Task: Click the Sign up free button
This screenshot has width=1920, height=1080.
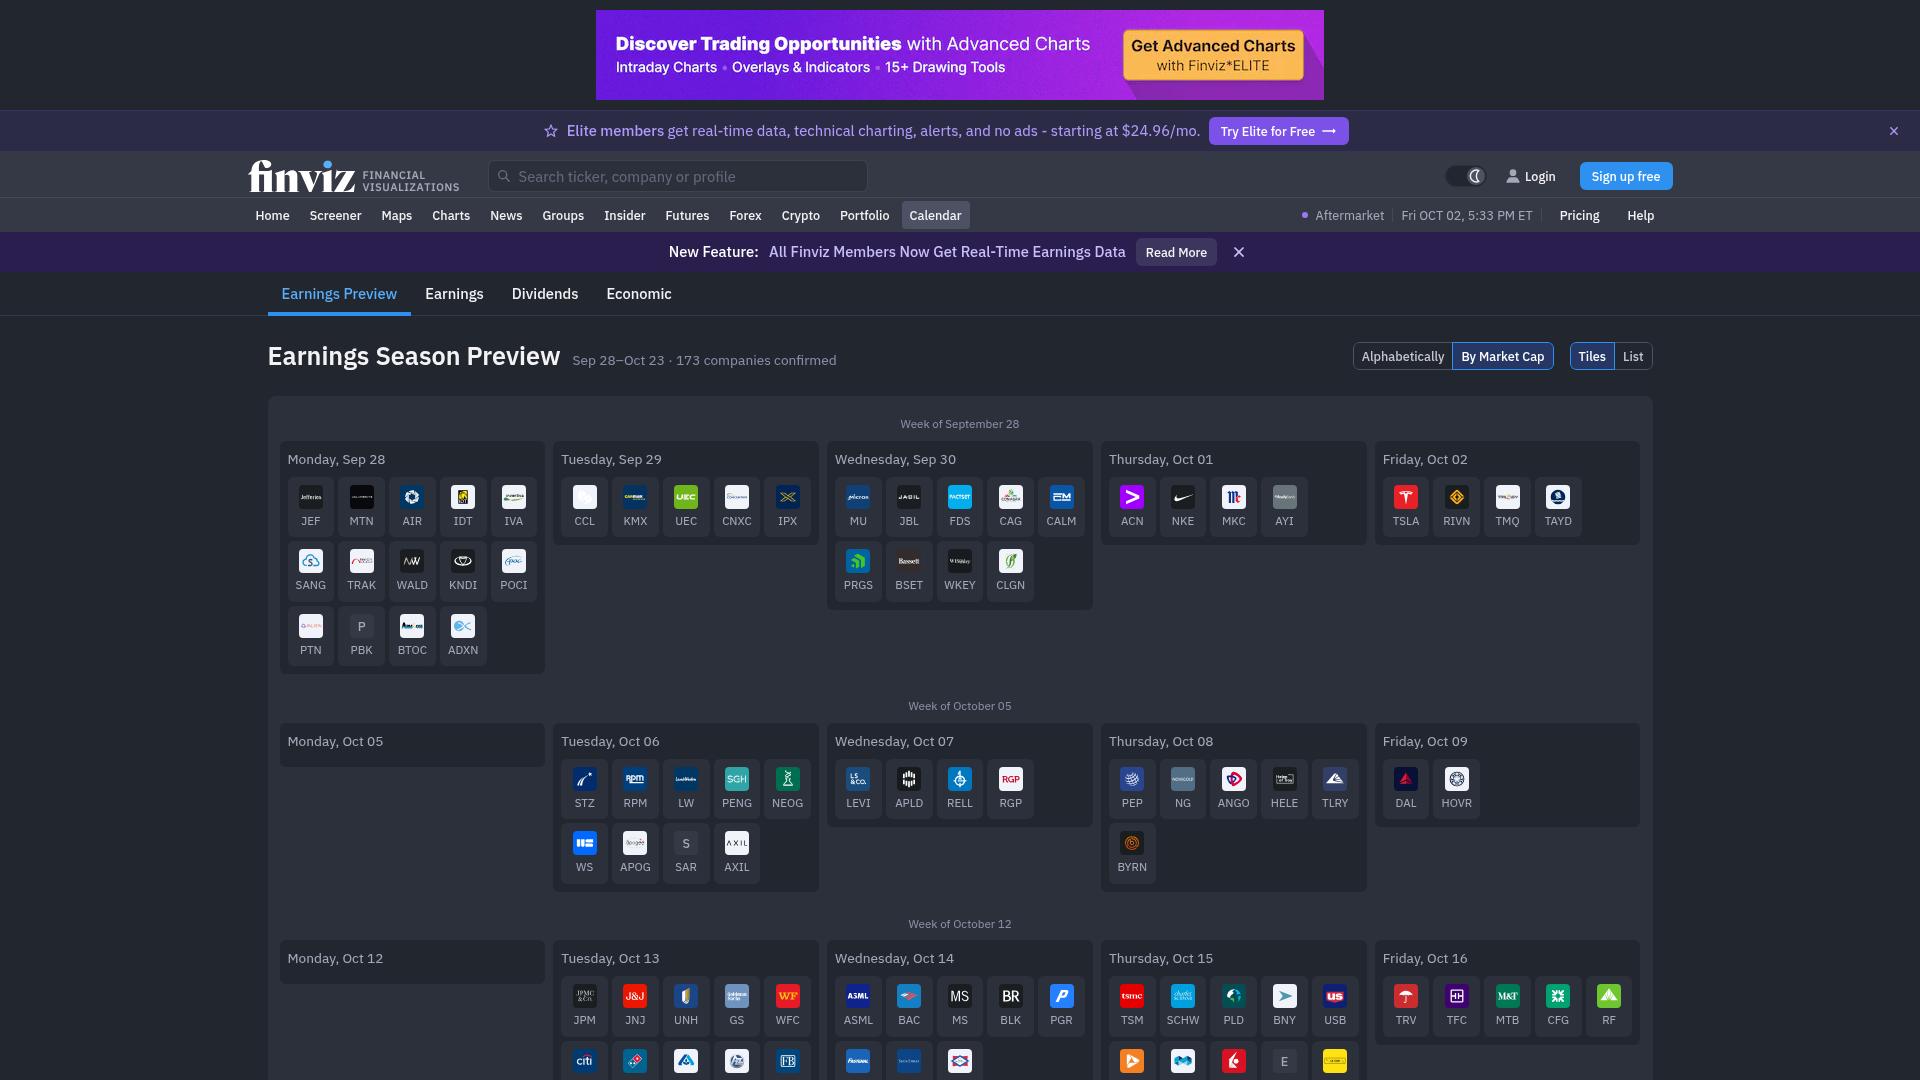Action: 1625,176
